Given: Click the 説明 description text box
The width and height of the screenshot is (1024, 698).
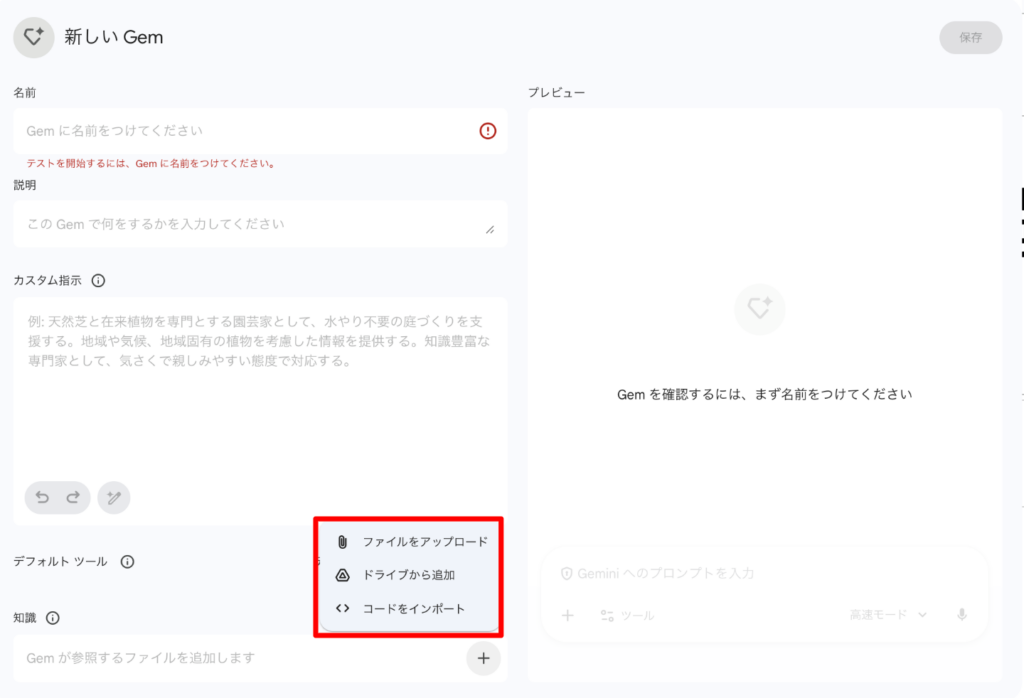Looking at the screenshot, I should pyautogui.click(x=250, y=224).
